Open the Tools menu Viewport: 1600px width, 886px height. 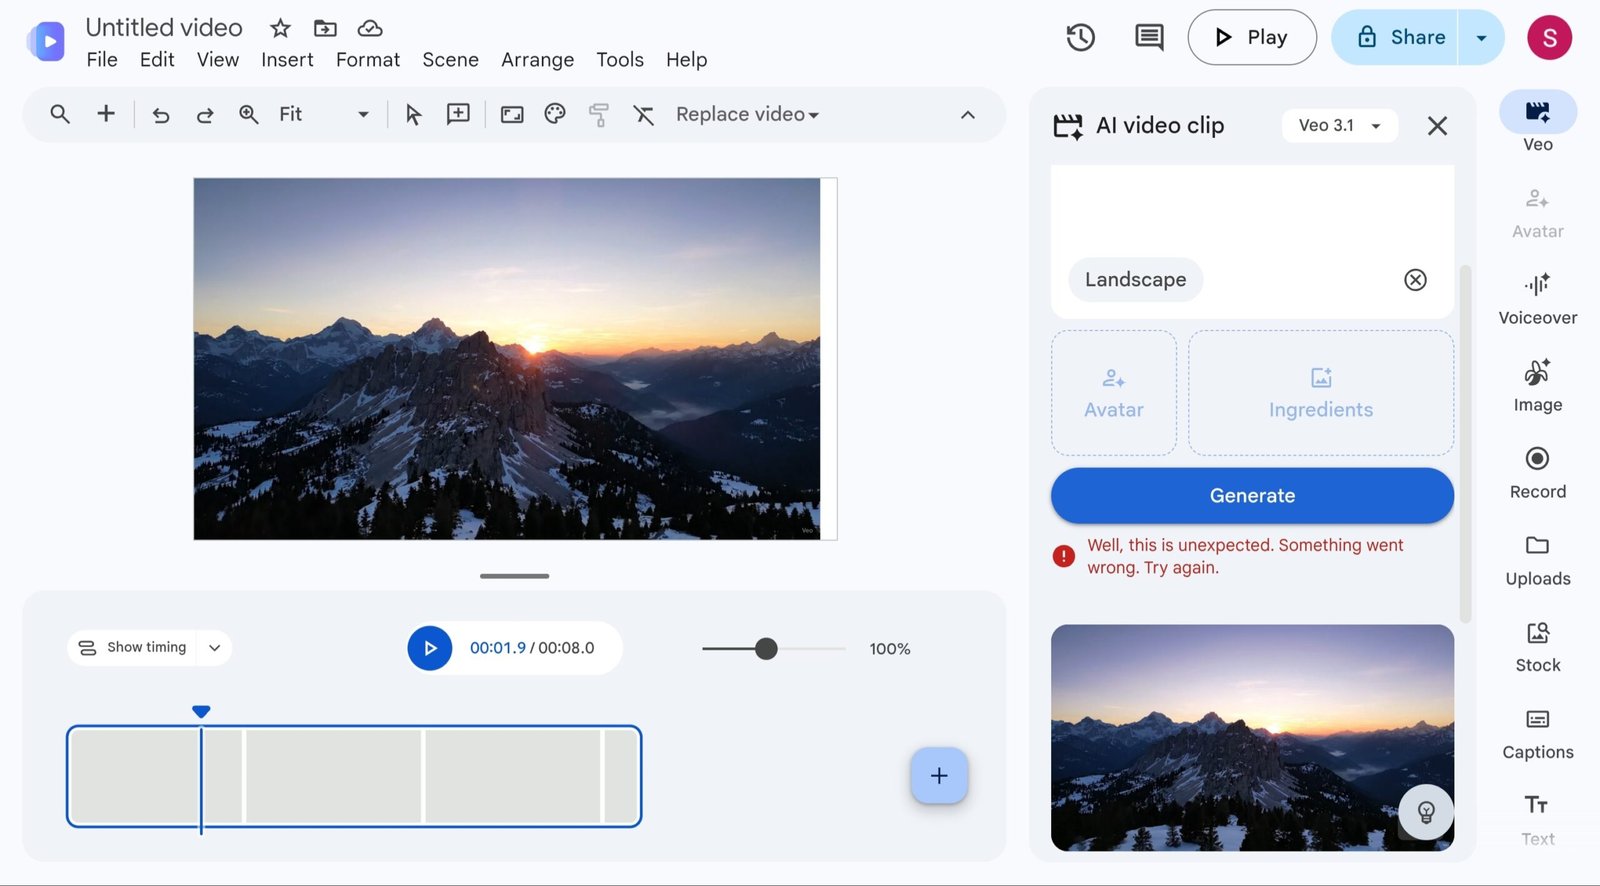[620, 60]
